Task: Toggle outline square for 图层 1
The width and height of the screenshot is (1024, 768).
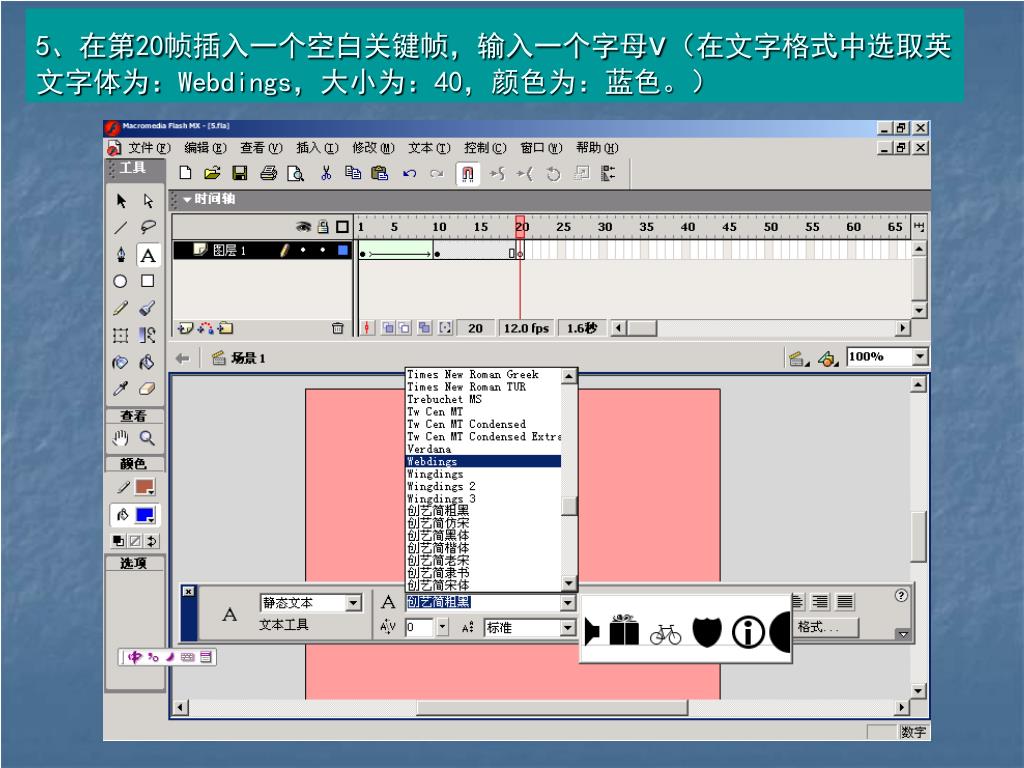Action: pos(343,250)
